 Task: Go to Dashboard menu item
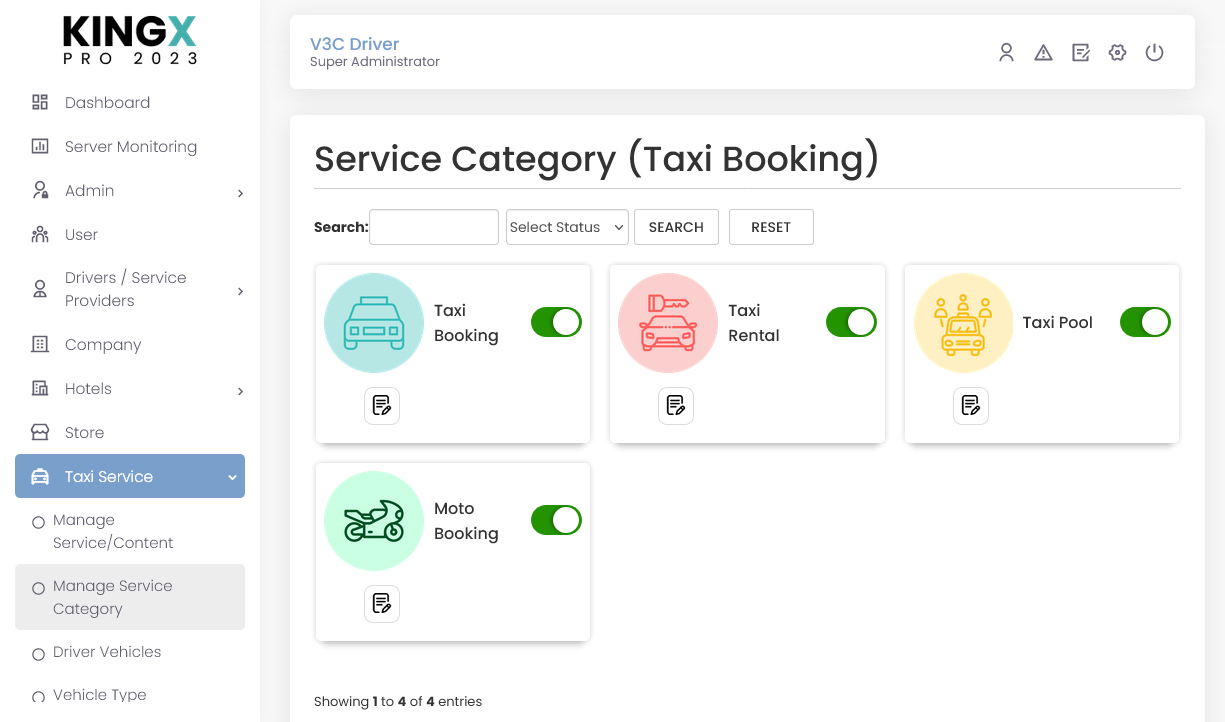tap(130, 102)
